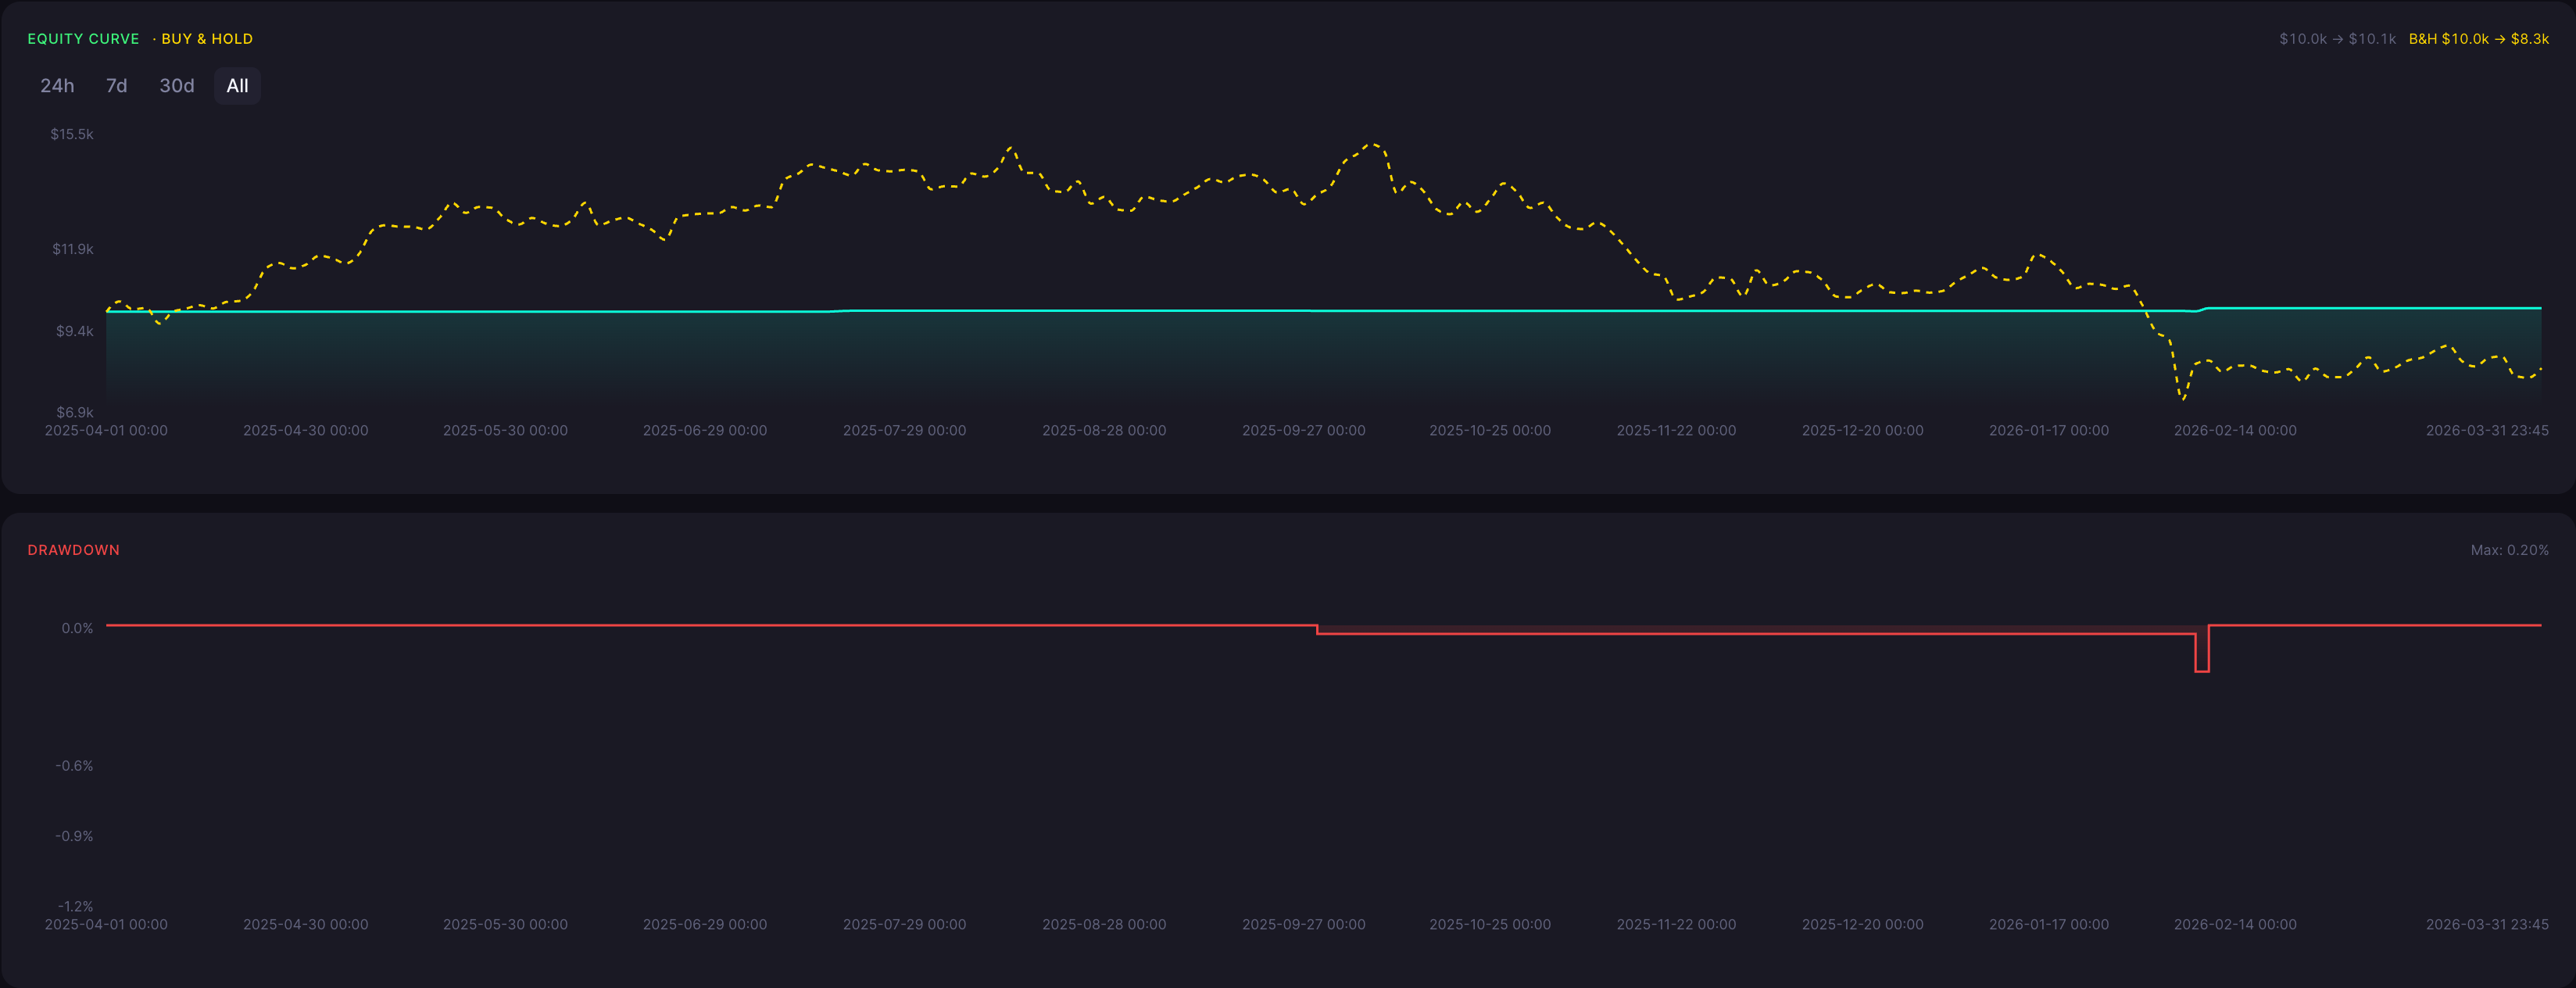2576x988 pixels.
Task: Click drawdown chart date 2025-04-30 00:00
Action: pos(305,925)
